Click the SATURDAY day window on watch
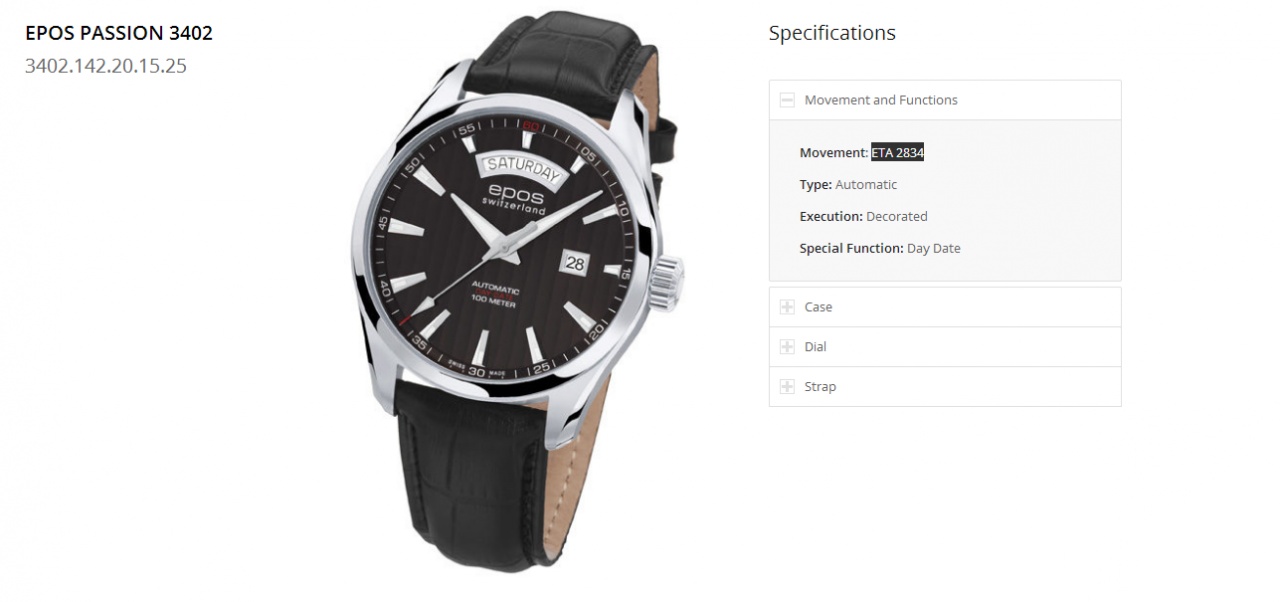1280x602 pixels. [x=523, y=166]
